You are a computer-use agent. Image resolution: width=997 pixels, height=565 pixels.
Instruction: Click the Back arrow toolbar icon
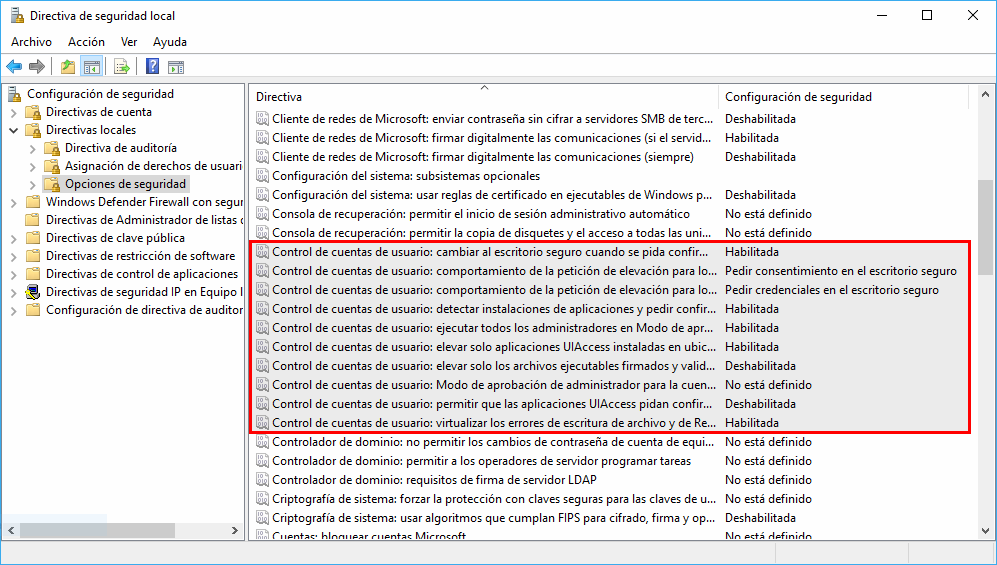pyautogui.click(x=14, y=67)
